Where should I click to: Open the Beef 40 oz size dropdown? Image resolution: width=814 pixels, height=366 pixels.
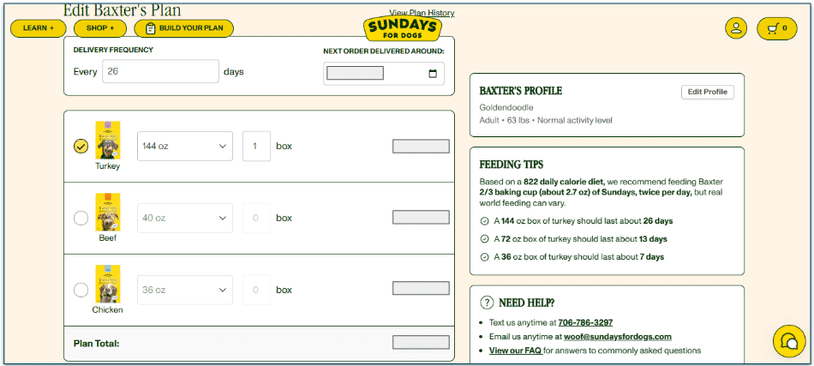(x=185, y=218)
